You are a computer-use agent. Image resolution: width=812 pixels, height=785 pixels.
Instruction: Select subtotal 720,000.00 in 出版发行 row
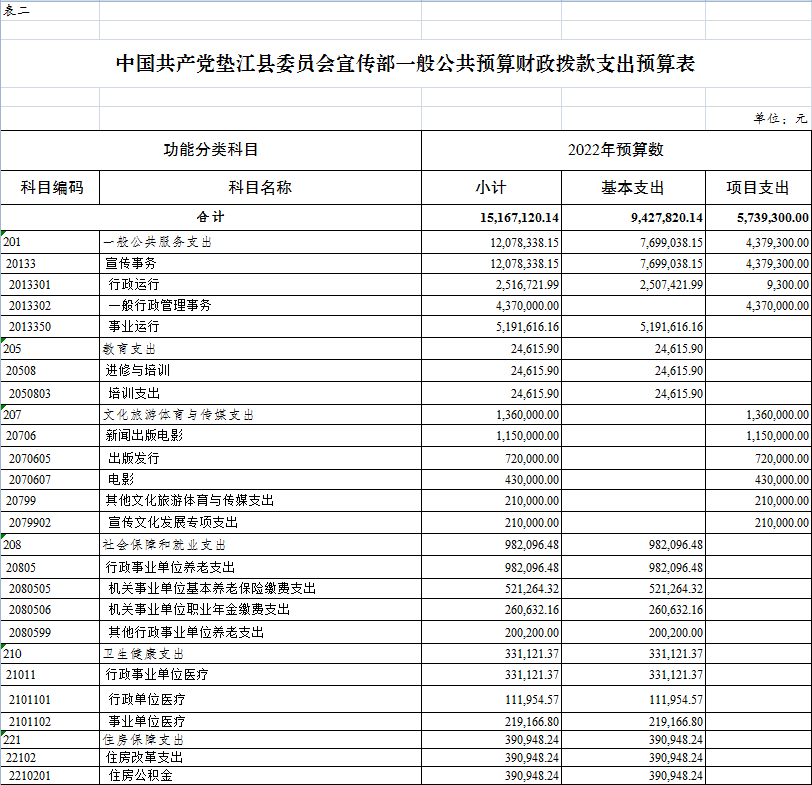[491, 458]
